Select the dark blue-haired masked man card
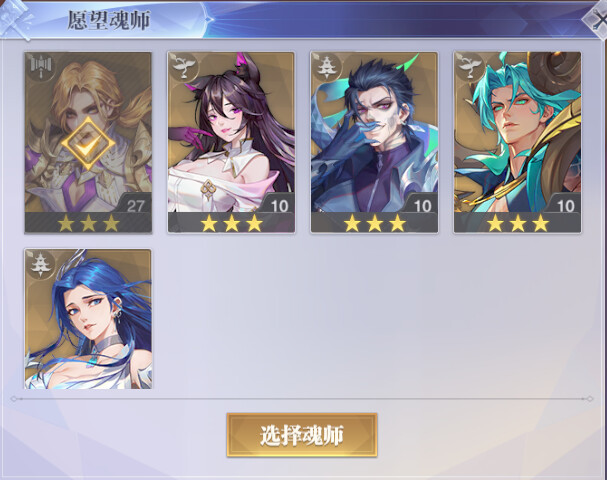 click(x=374, y=142)
